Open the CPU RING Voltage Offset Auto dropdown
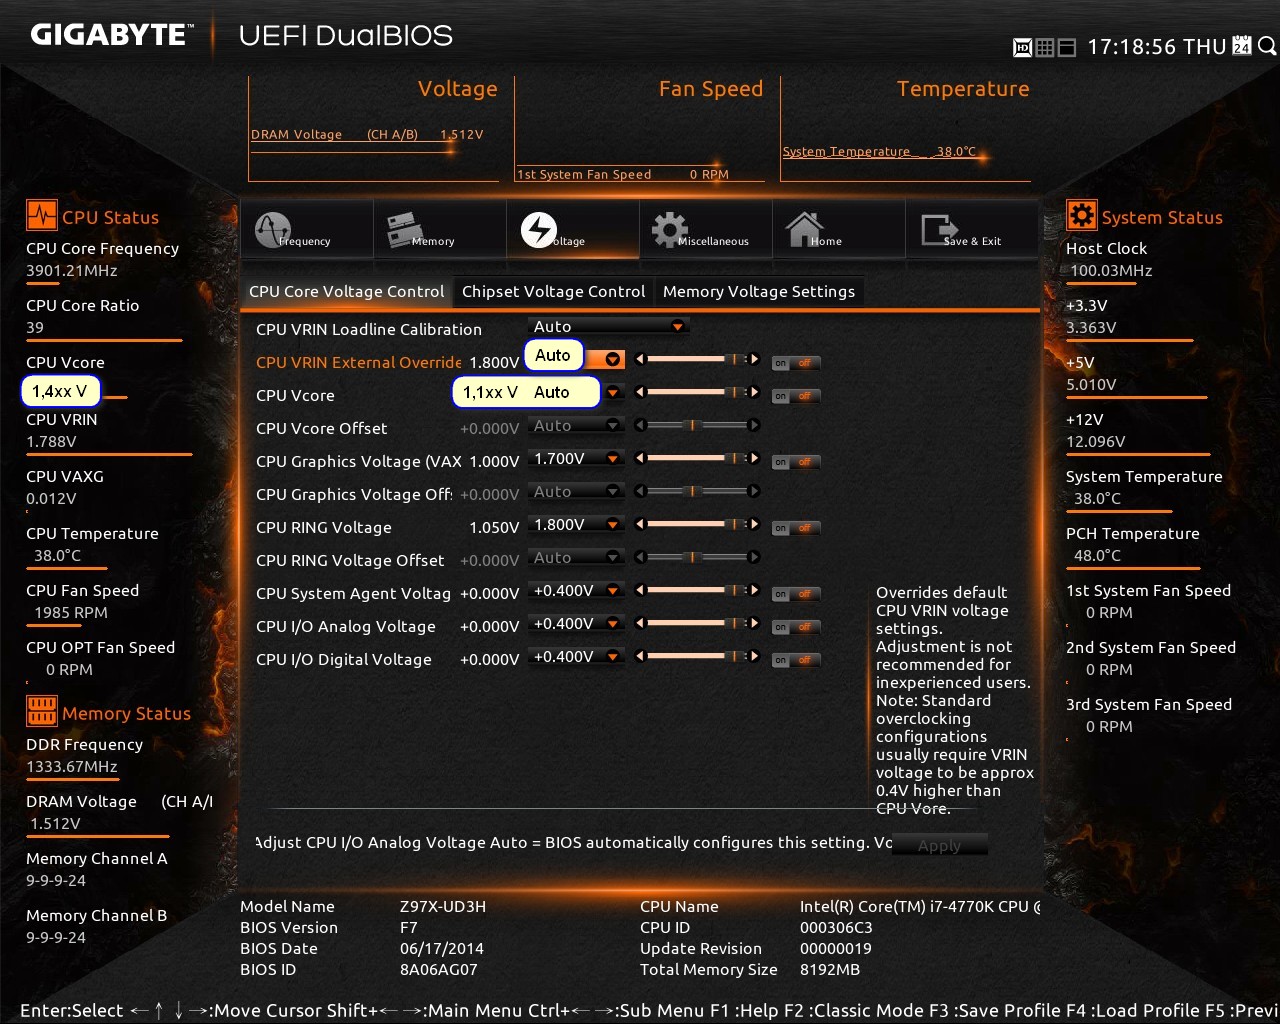1280x1024 pixels. tap(576, 557)
